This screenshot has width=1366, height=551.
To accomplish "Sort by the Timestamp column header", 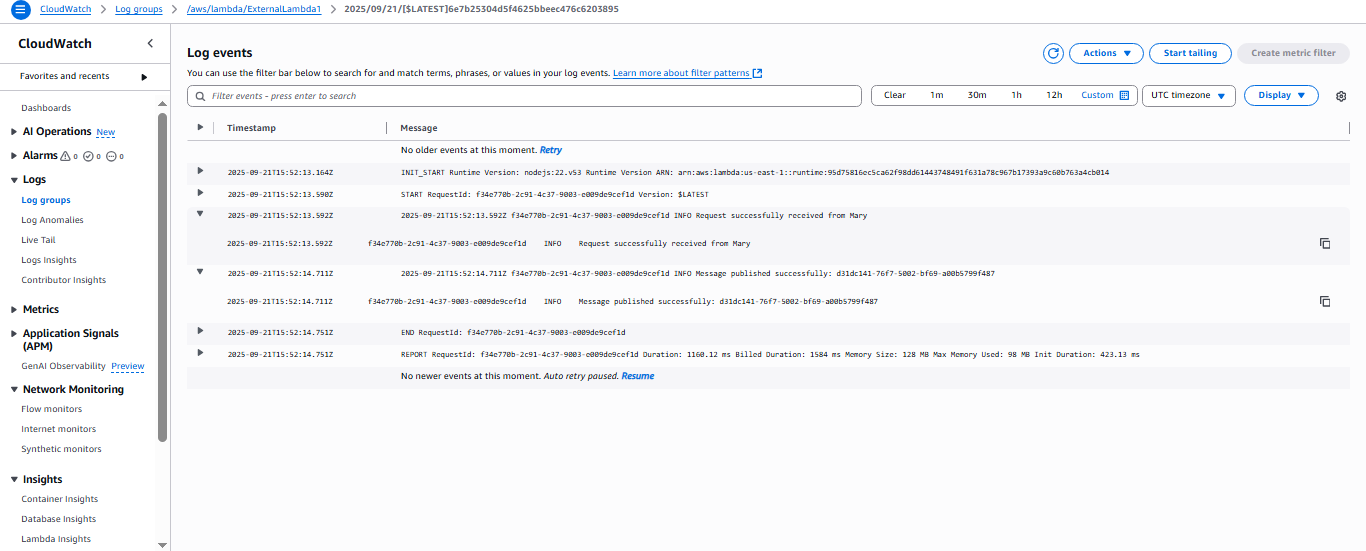I will [x=251, y=128].
